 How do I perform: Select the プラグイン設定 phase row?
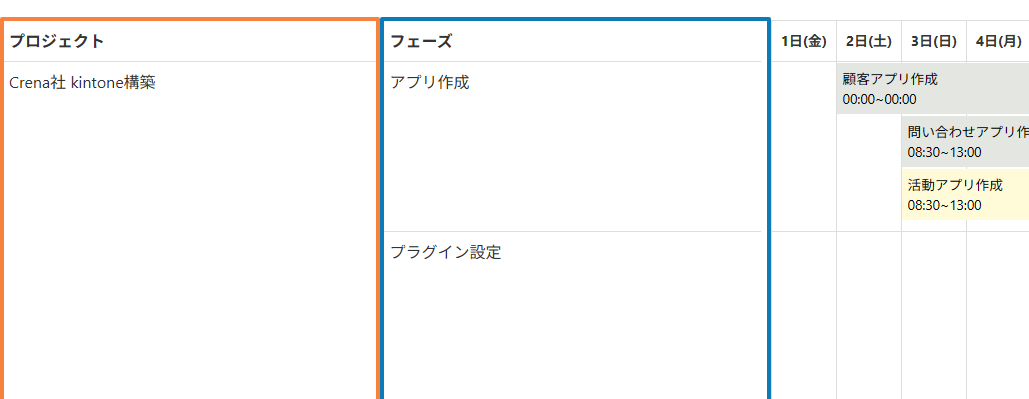[572, 315]
